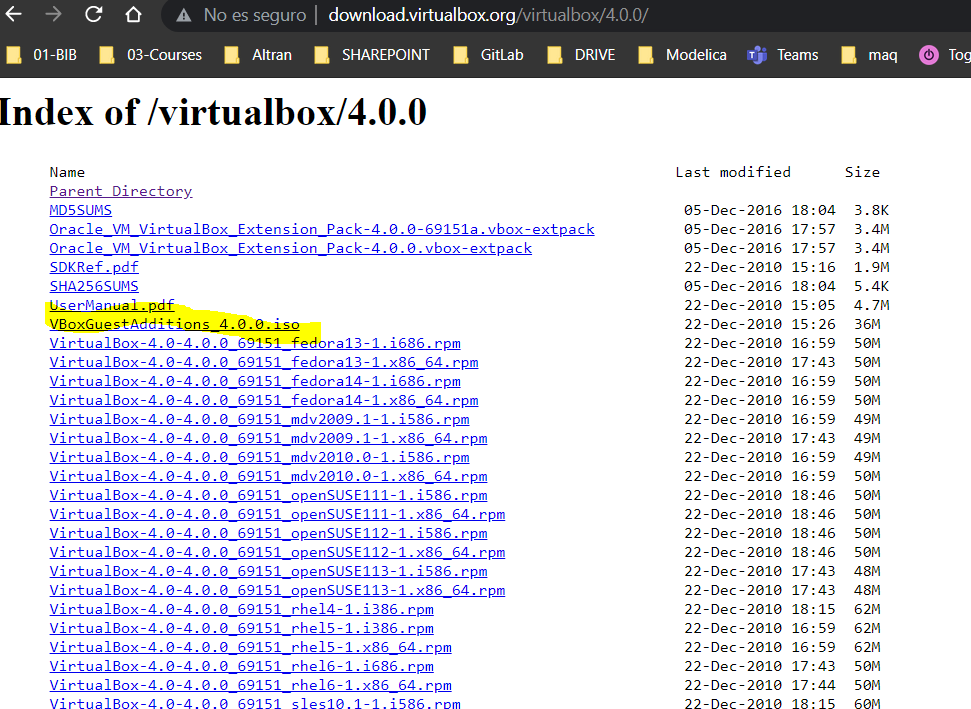Open the Altran bookmark folder
Viewport: 971px width, 709px height.
(258, 55)
